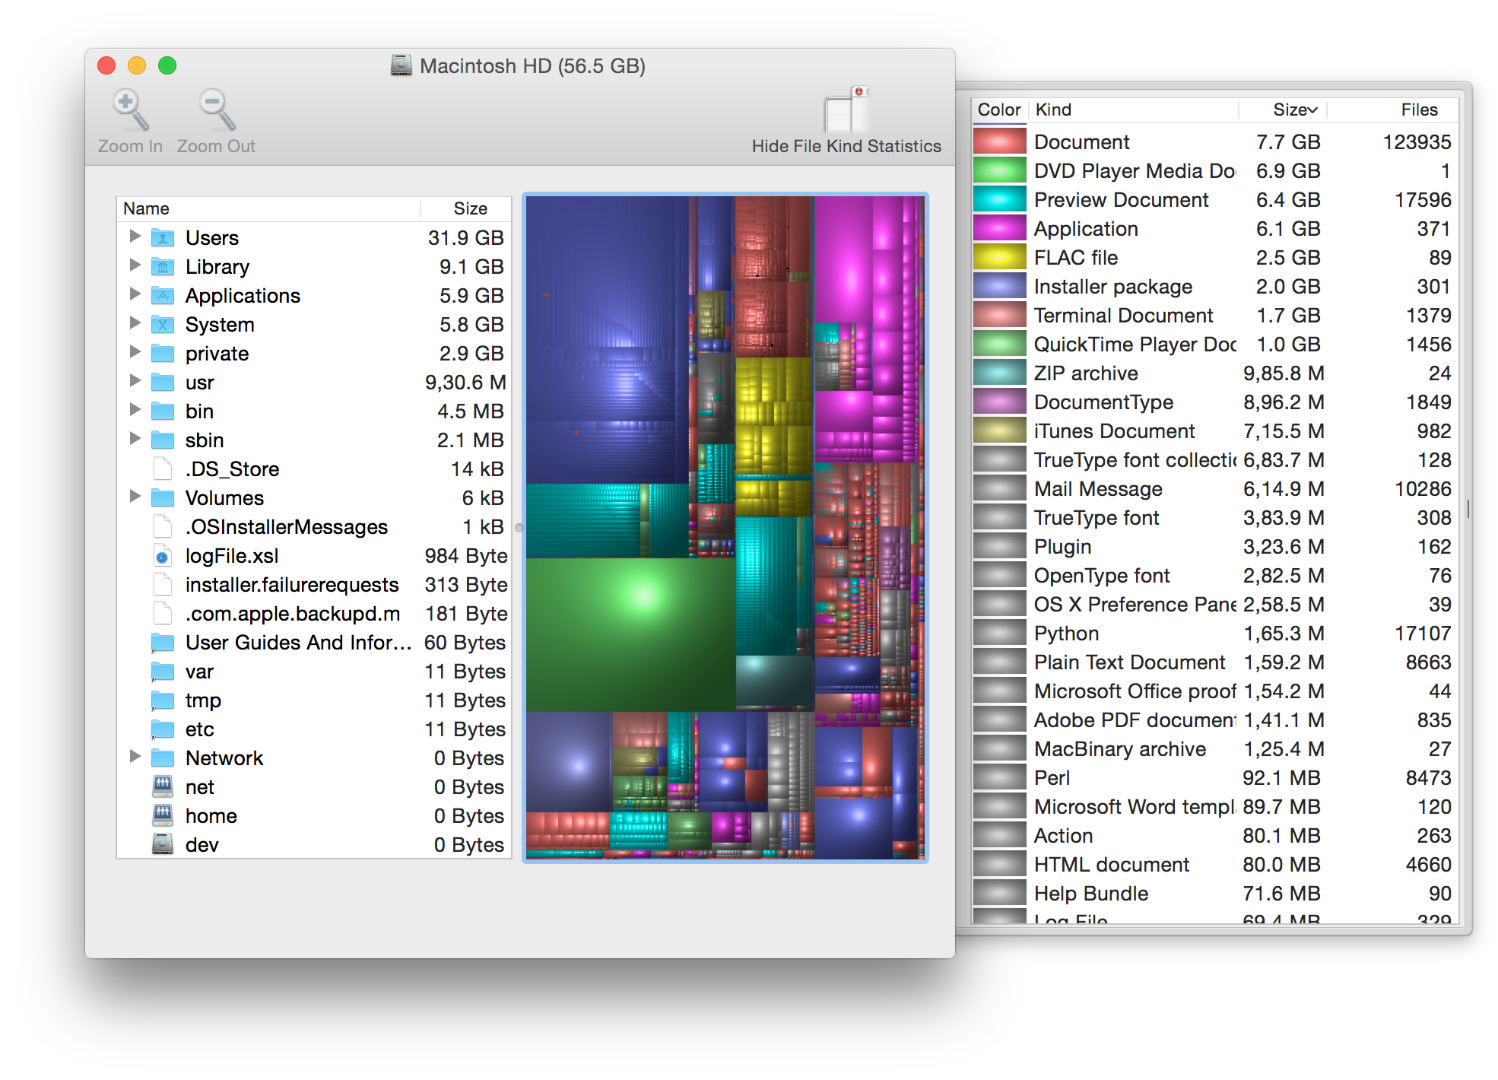Screen dimensions: 1498x1080
Task: Click the Hide File Kind Statistics drawer icon
Action: point(846,110)
